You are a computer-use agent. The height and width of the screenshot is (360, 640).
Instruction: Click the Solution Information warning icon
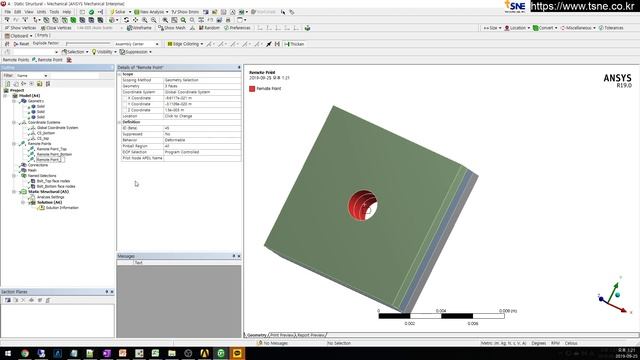41,207
